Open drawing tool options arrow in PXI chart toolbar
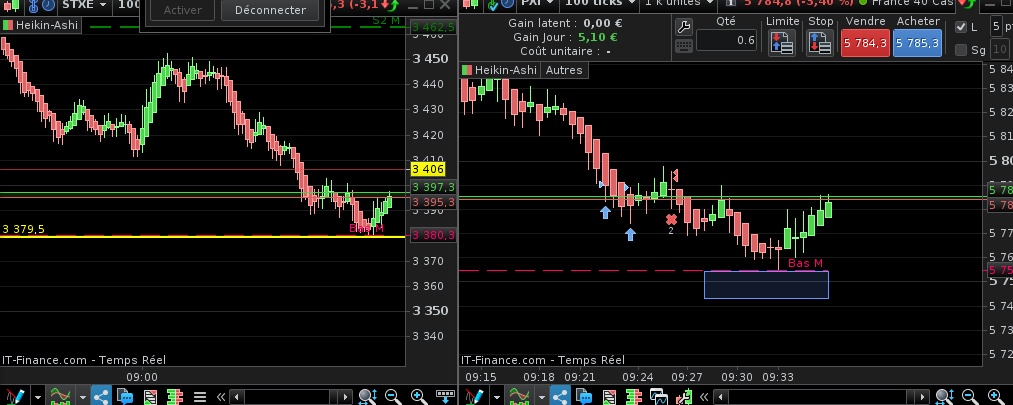Image resolution: width=1013 pixels, height=405 pixels. pos(496,397)
